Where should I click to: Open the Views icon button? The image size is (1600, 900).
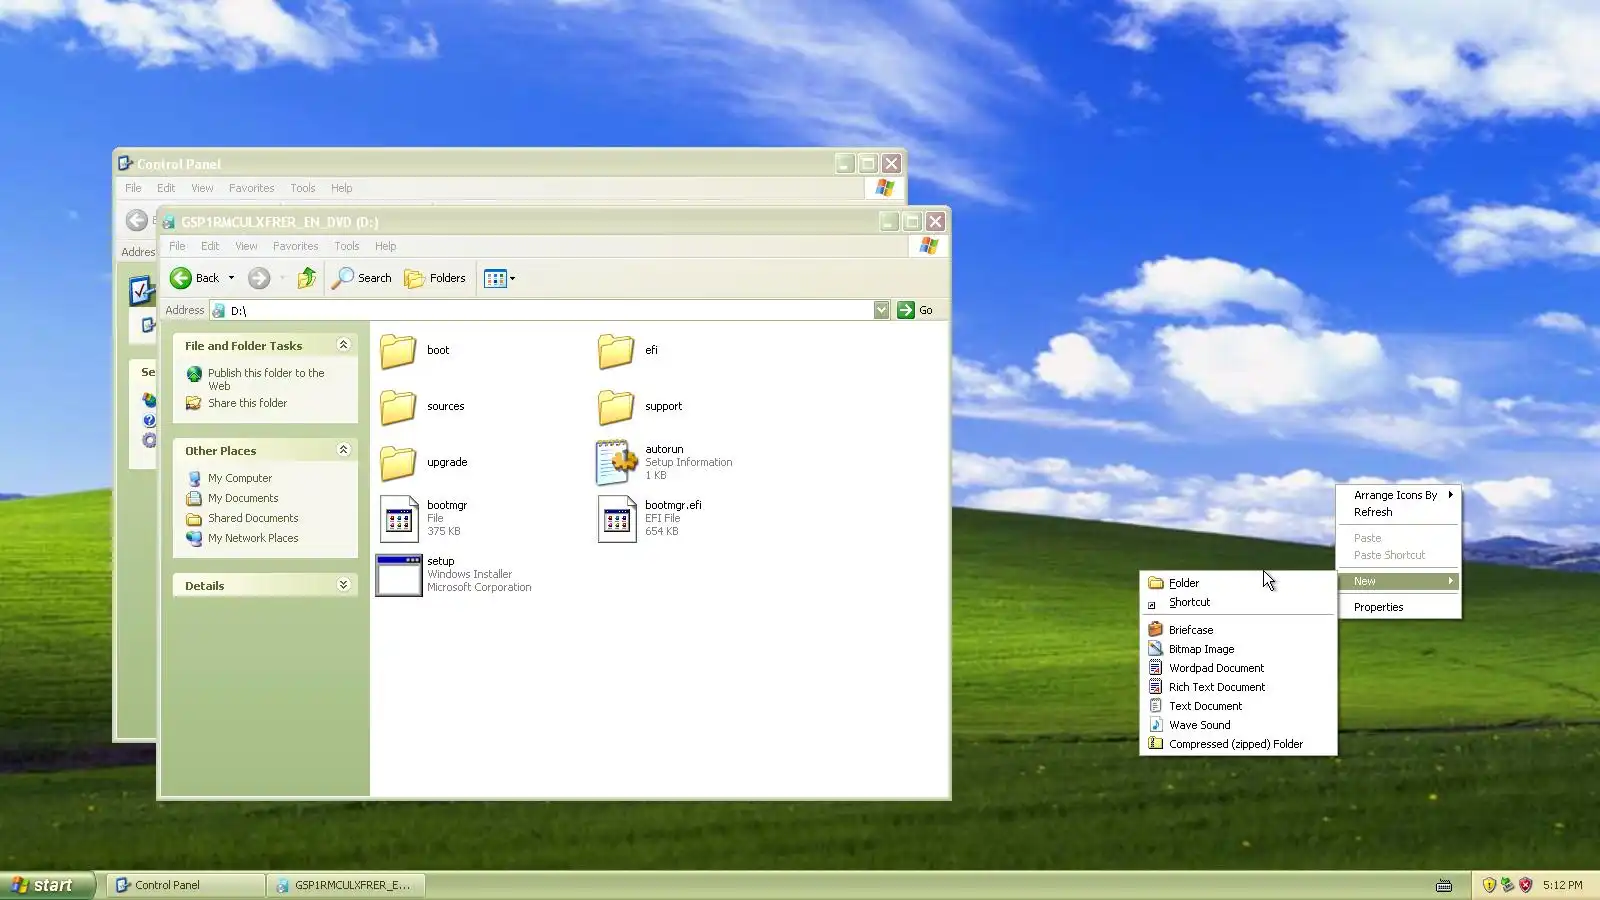pyautogui.click(x=495, y=279)
